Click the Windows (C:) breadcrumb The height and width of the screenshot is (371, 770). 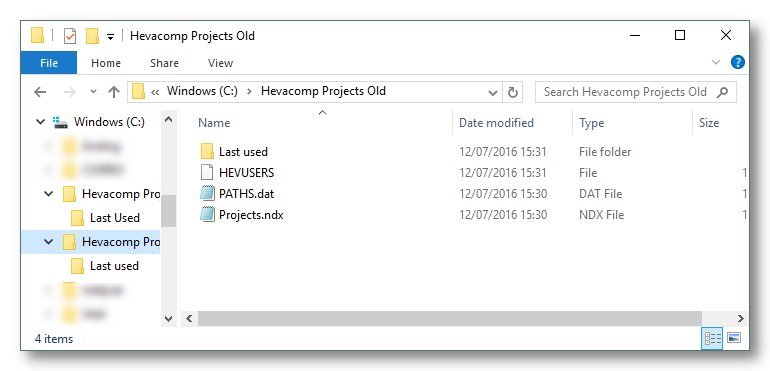click(202, 91)
